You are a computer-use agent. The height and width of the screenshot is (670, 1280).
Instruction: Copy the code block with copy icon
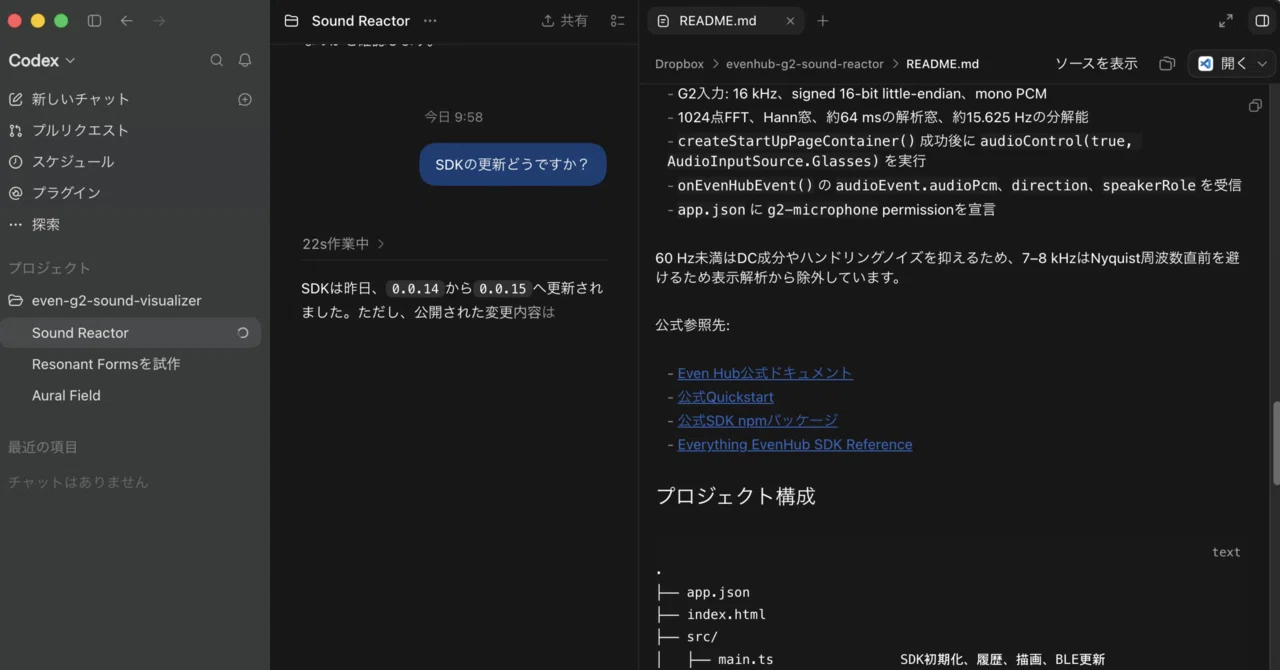(1255, 105)
